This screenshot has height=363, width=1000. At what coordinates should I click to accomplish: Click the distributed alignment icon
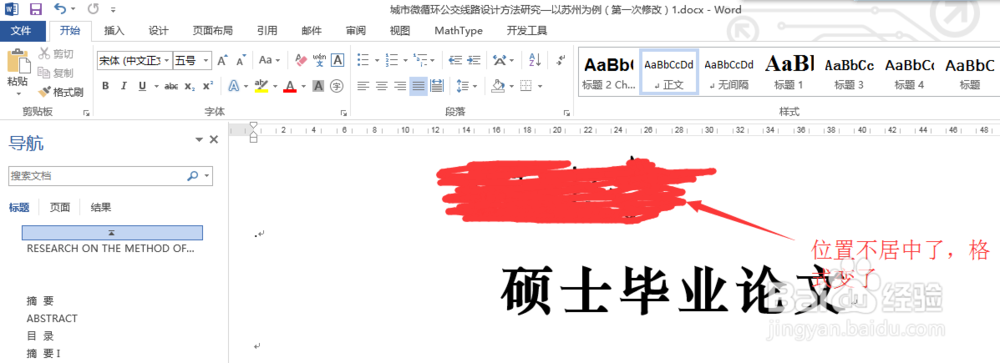click(x=437, y=86)
